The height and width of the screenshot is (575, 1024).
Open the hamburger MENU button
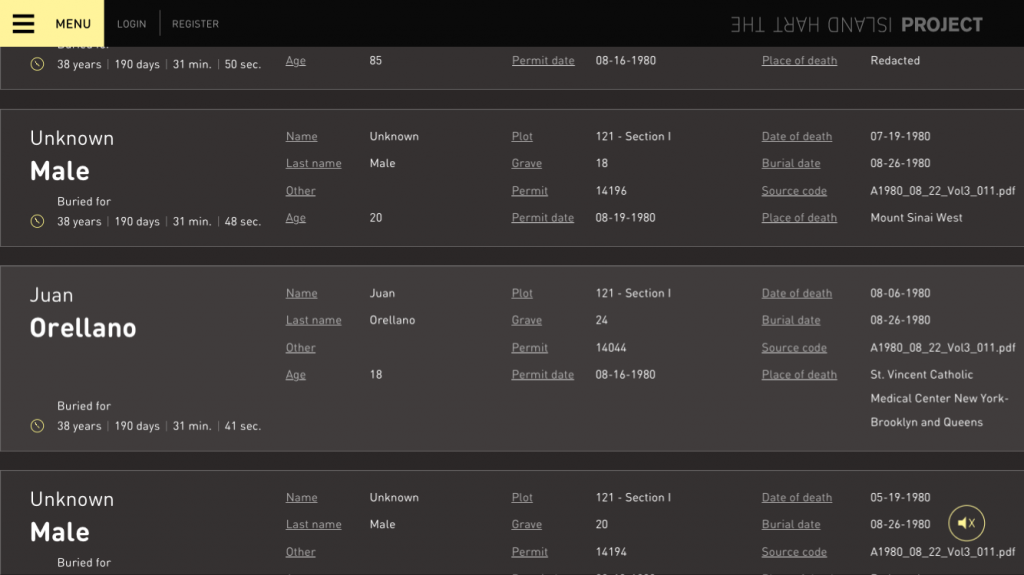click(x=51, y=24)
